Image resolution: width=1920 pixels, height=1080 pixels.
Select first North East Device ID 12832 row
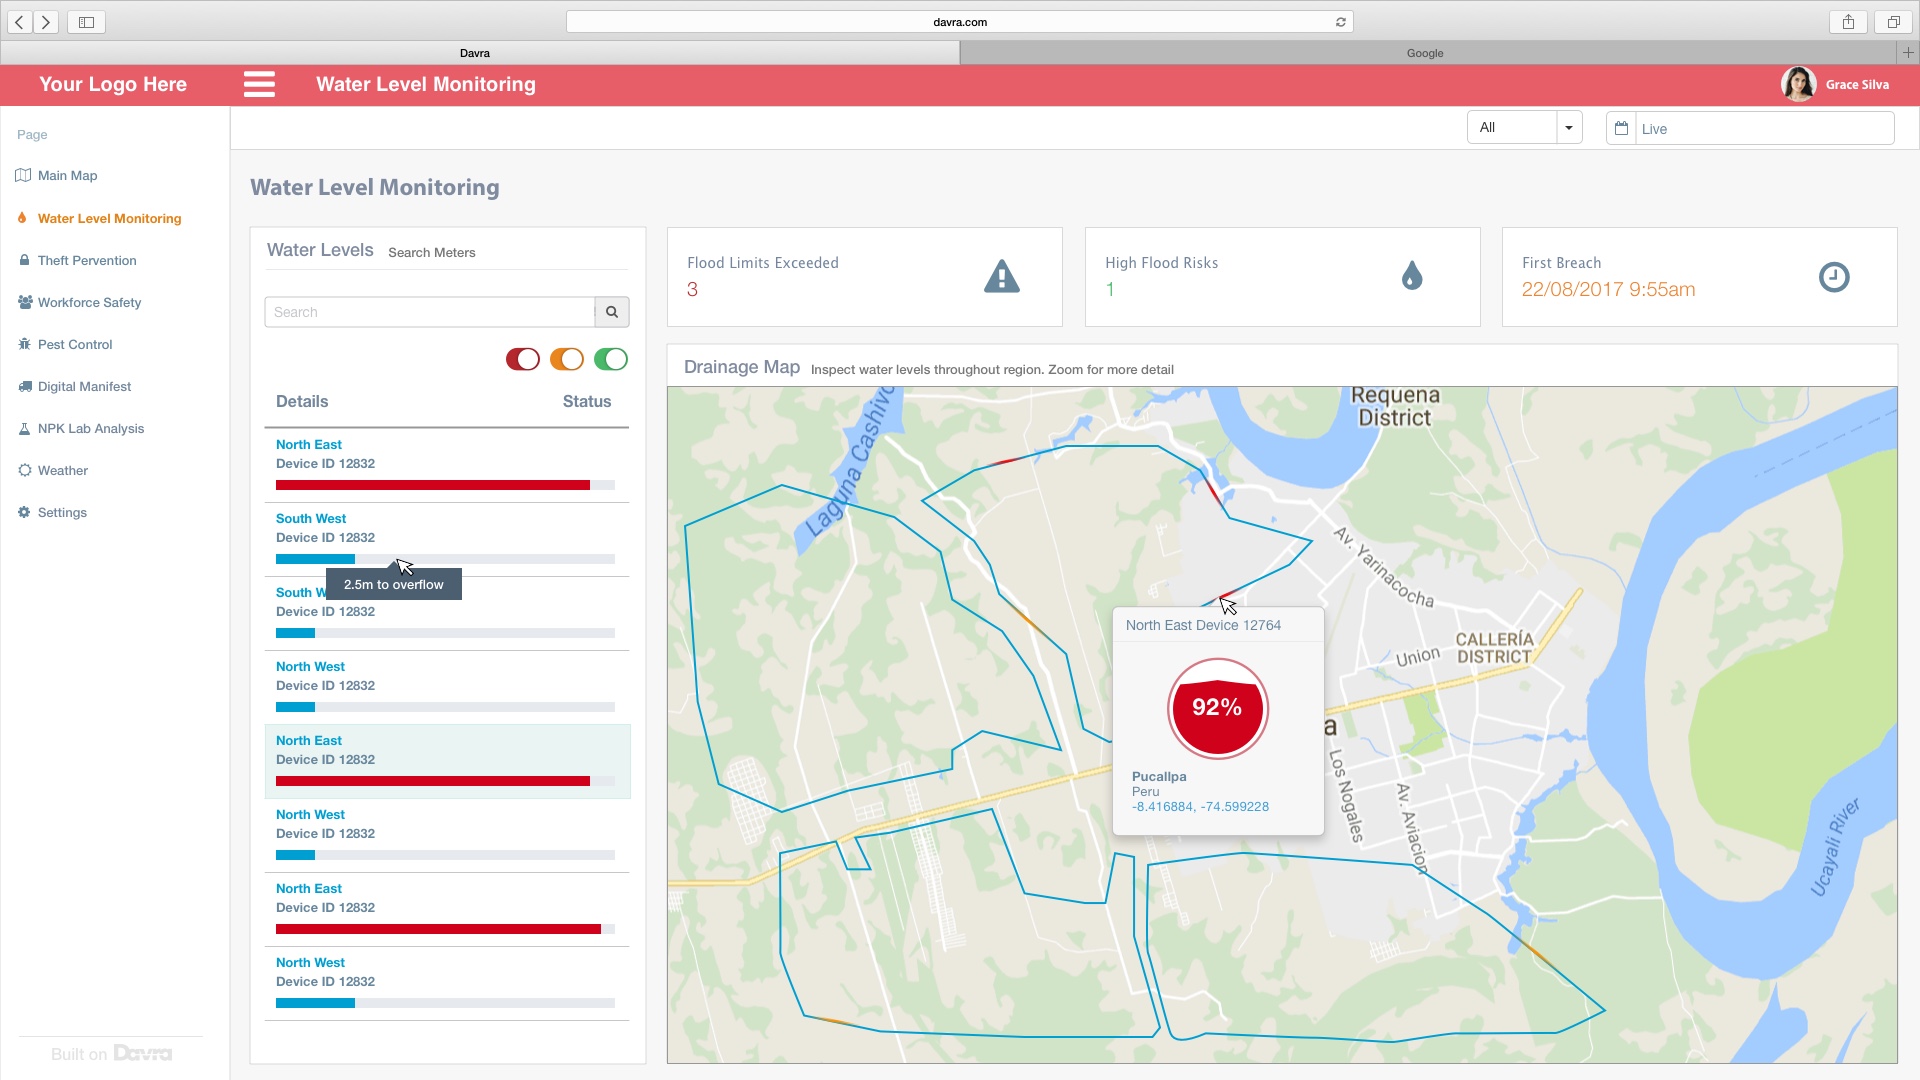click(x=447, y=465)
